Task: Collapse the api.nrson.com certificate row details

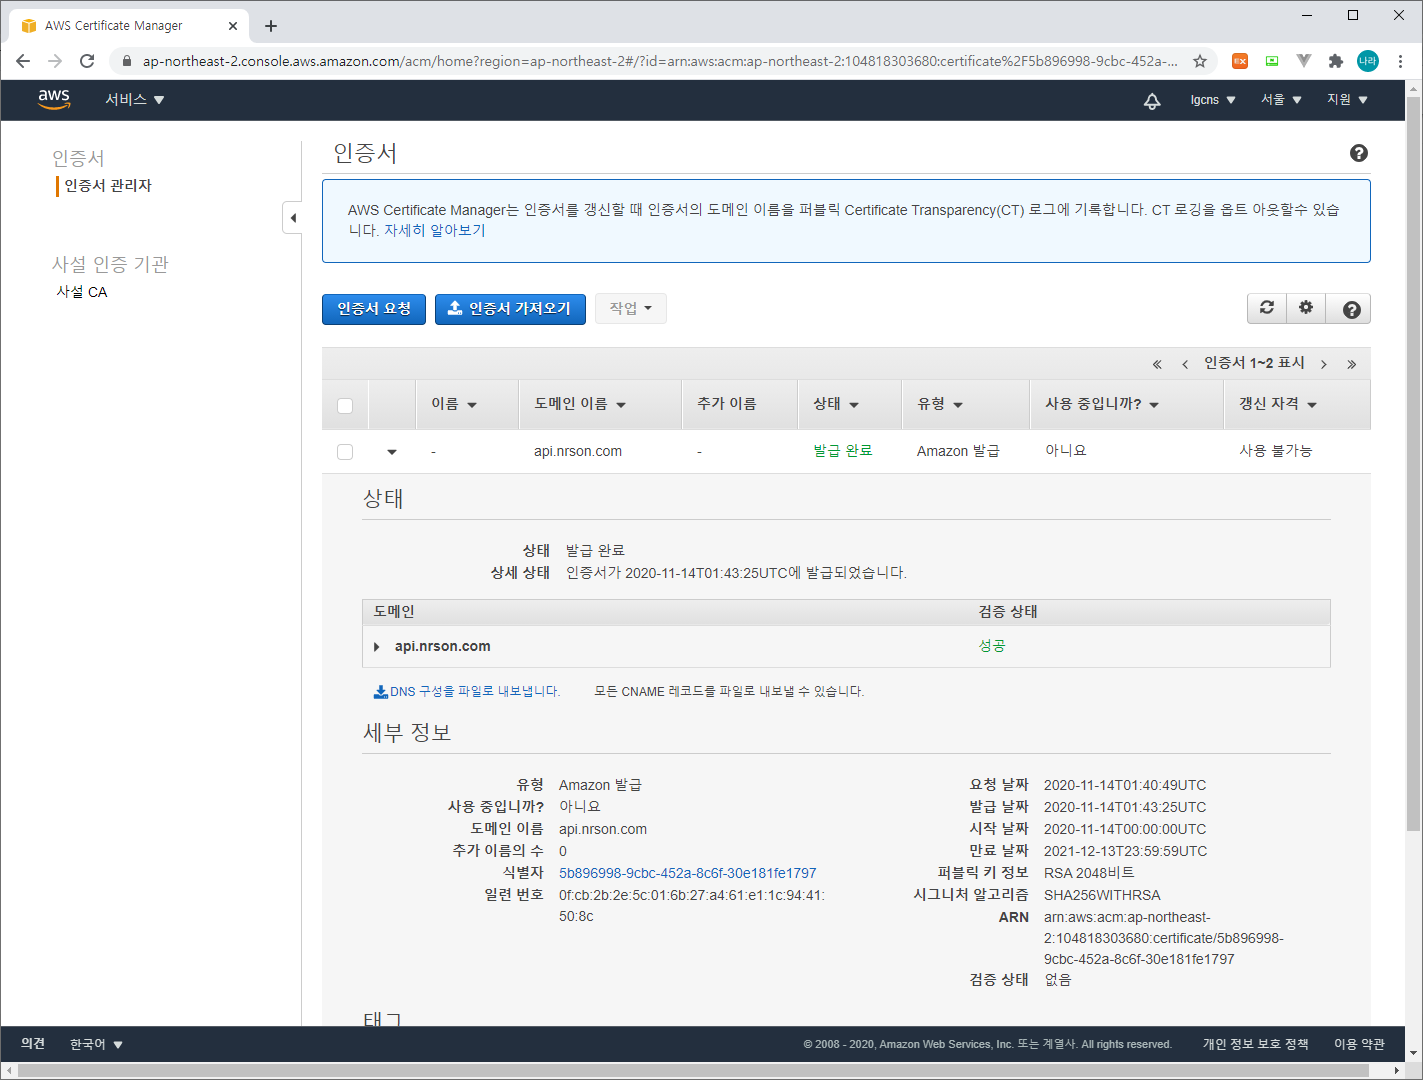Action: [x=392, y=452]
